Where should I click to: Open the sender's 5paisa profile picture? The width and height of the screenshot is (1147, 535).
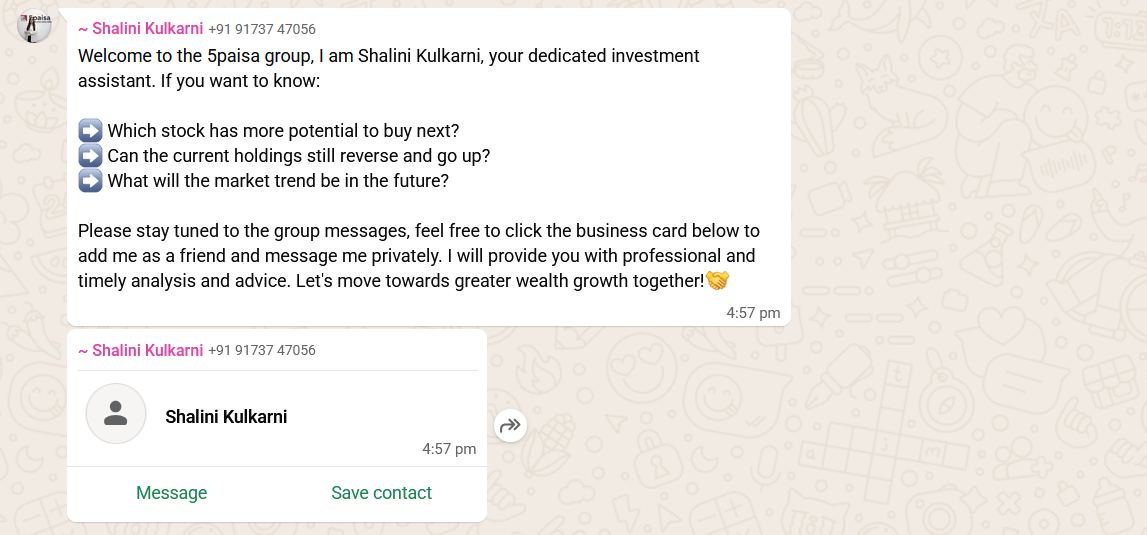(x=34, y=25)
